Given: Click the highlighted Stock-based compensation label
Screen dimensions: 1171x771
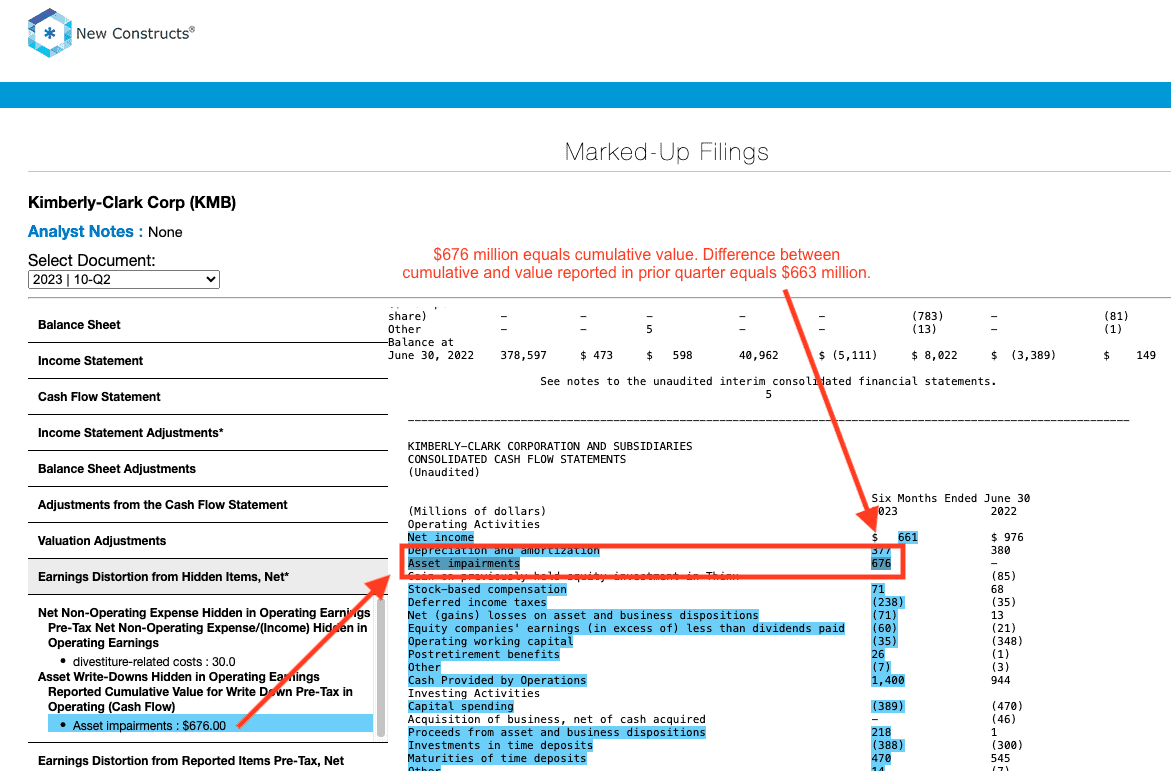Looking at the screenshot, I should point(487,589).
